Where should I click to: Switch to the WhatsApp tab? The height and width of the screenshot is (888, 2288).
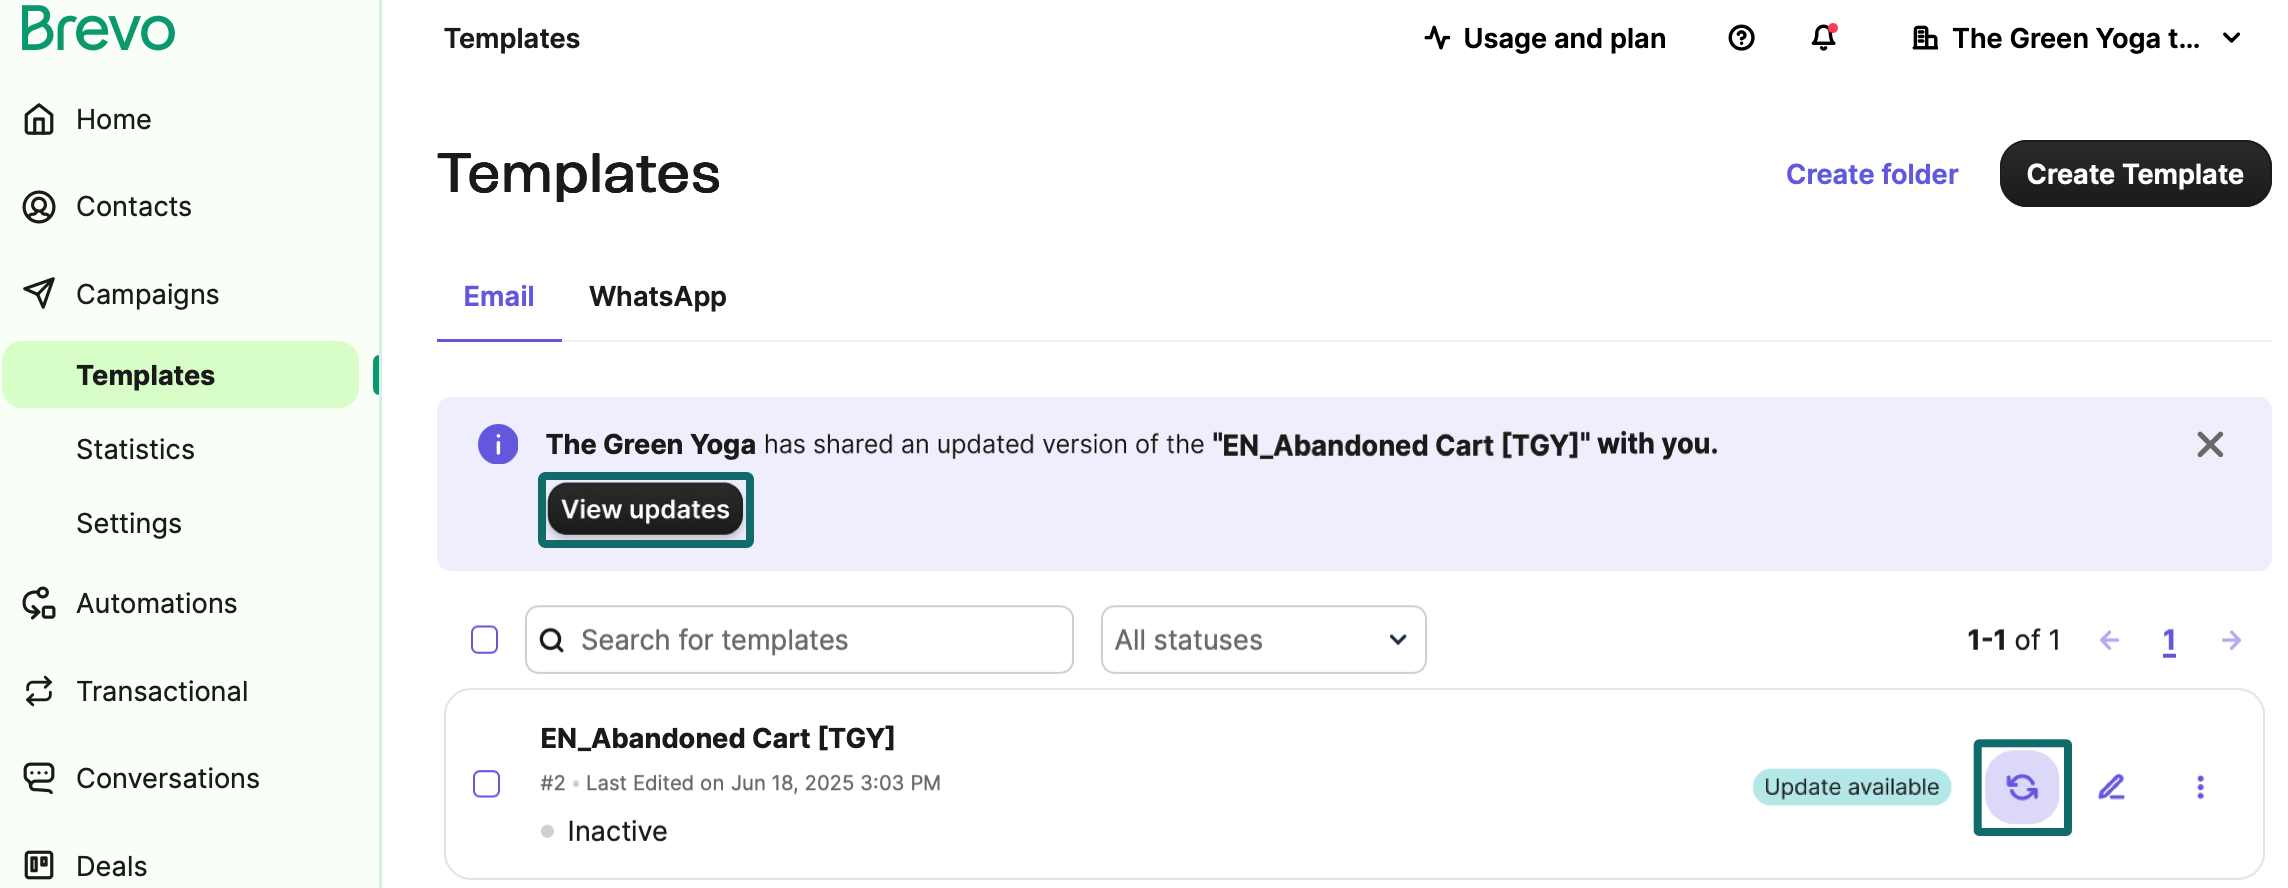pyautogui.click(x=657, y=297)
